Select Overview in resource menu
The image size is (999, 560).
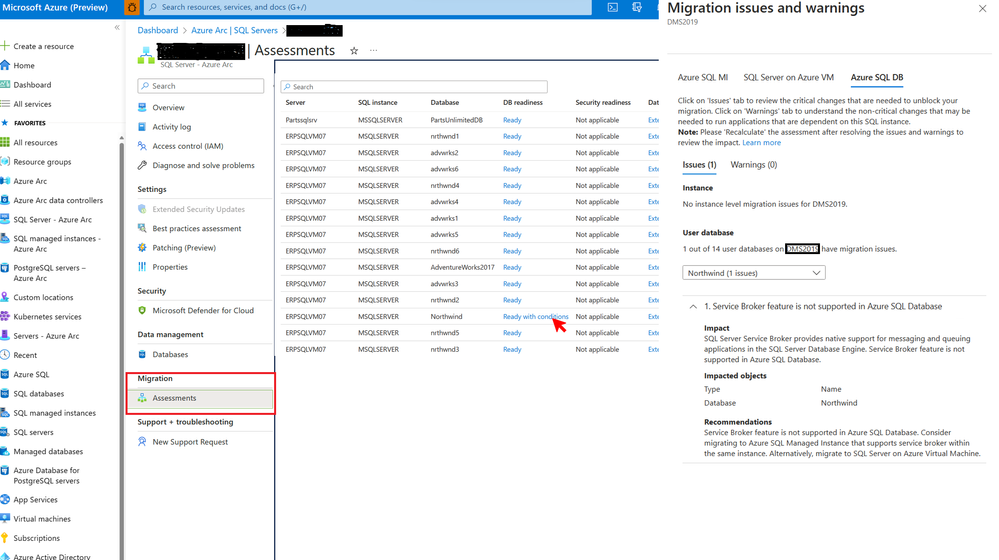pos(168,108)
